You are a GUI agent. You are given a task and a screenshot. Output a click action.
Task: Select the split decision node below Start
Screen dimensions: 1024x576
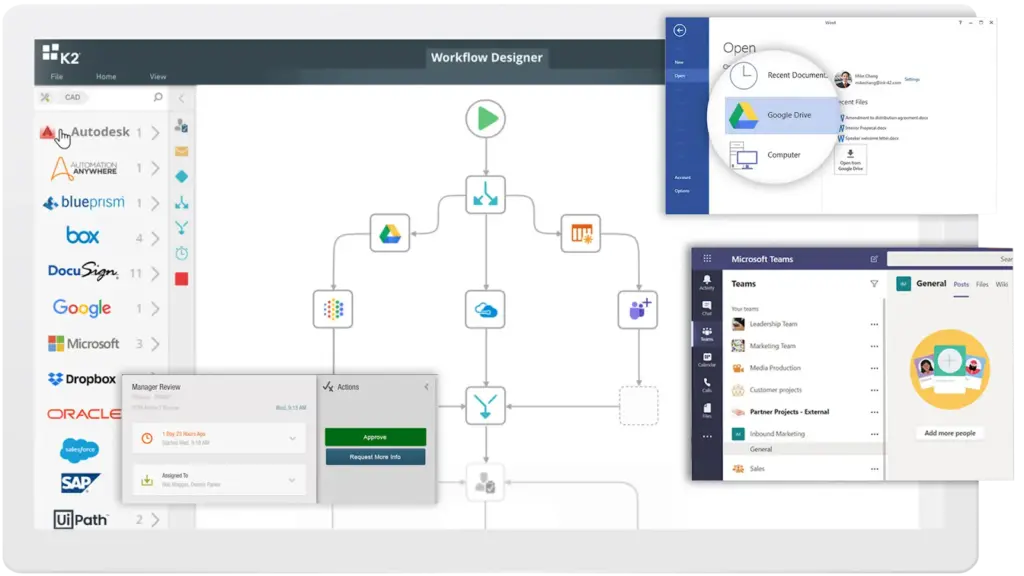point(486,196)
